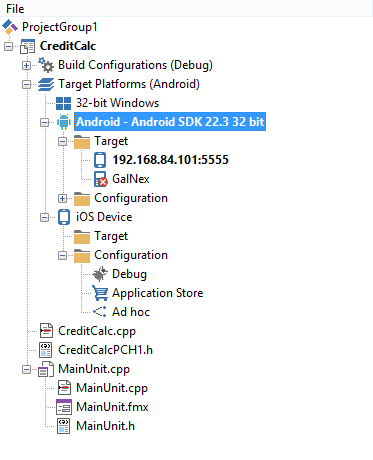Expand the Build Configurations (Debug) node
Image resolution: width=373 pixels, height=460 pixels.
(x=26, y=65)
